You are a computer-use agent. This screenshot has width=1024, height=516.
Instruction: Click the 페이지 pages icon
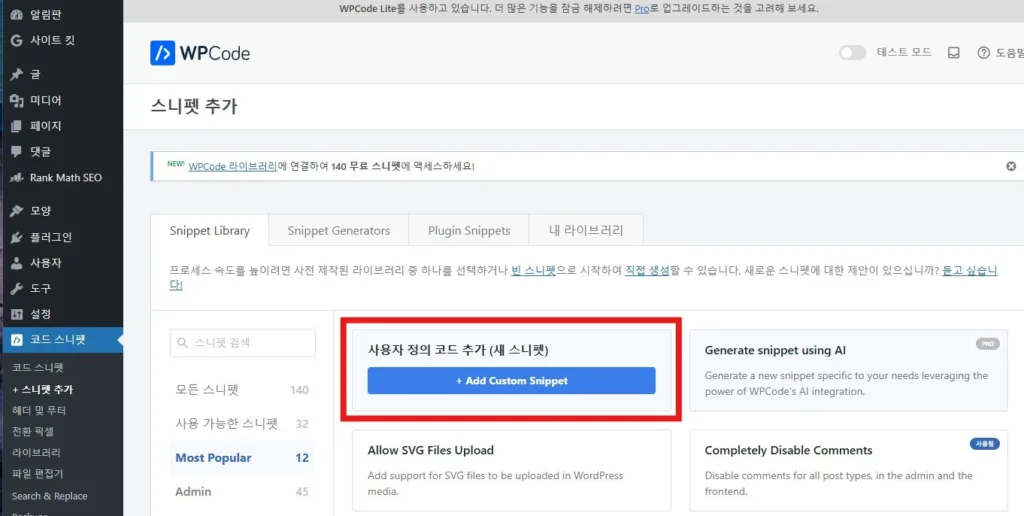click(17, 126)
